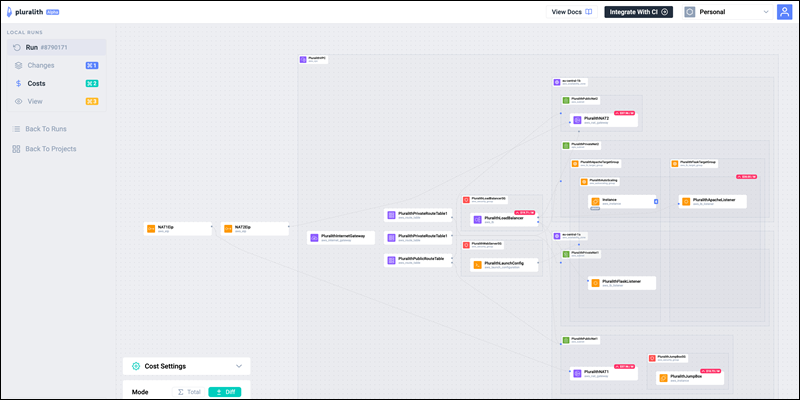Screen dimensions: 800x400
Task: Go Back To Runs
Action: click(x=46, y=129)
